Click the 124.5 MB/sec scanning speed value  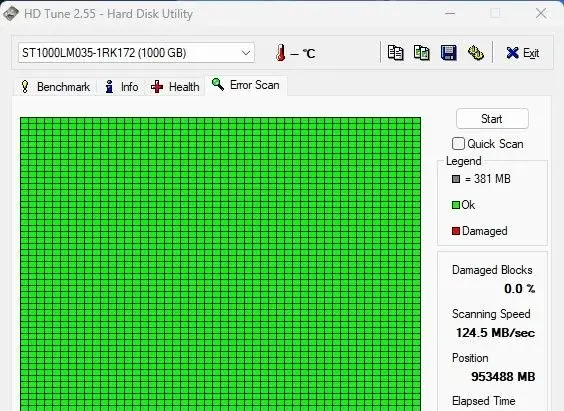[x=495, y=333]
